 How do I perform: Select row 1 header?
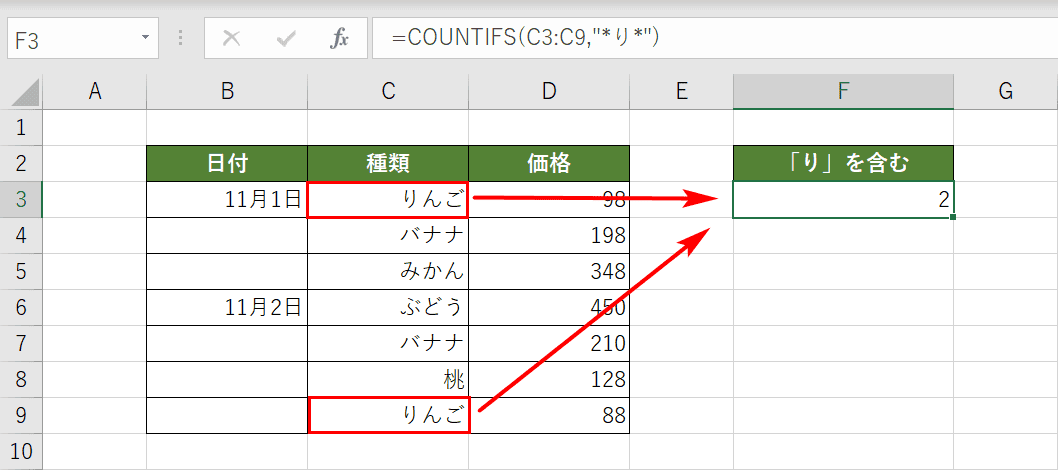[x=21, y=127]
